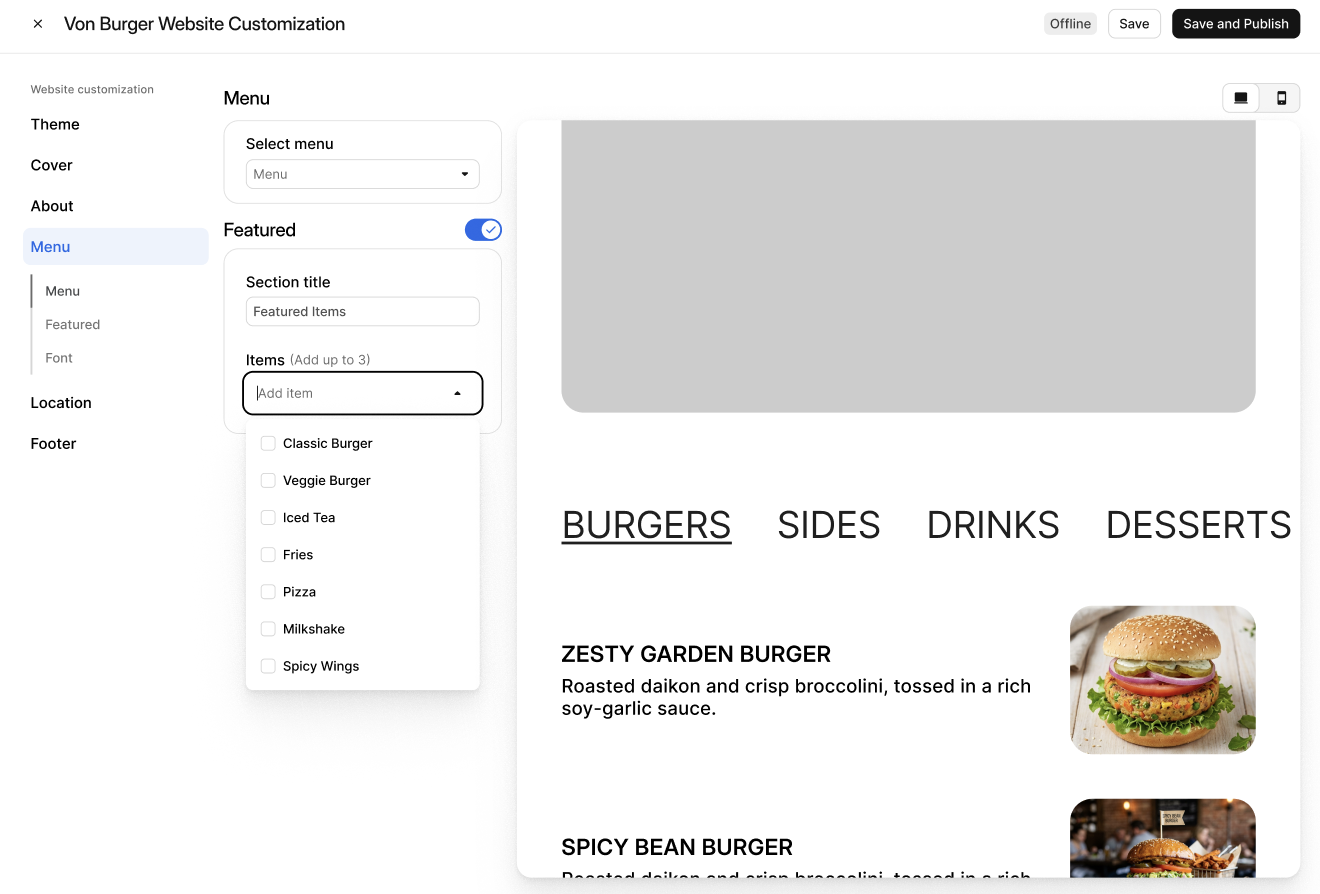Click the SPICY BEAN BURGER title
This screenshot has height=894, width=1320.
(677, 847)
